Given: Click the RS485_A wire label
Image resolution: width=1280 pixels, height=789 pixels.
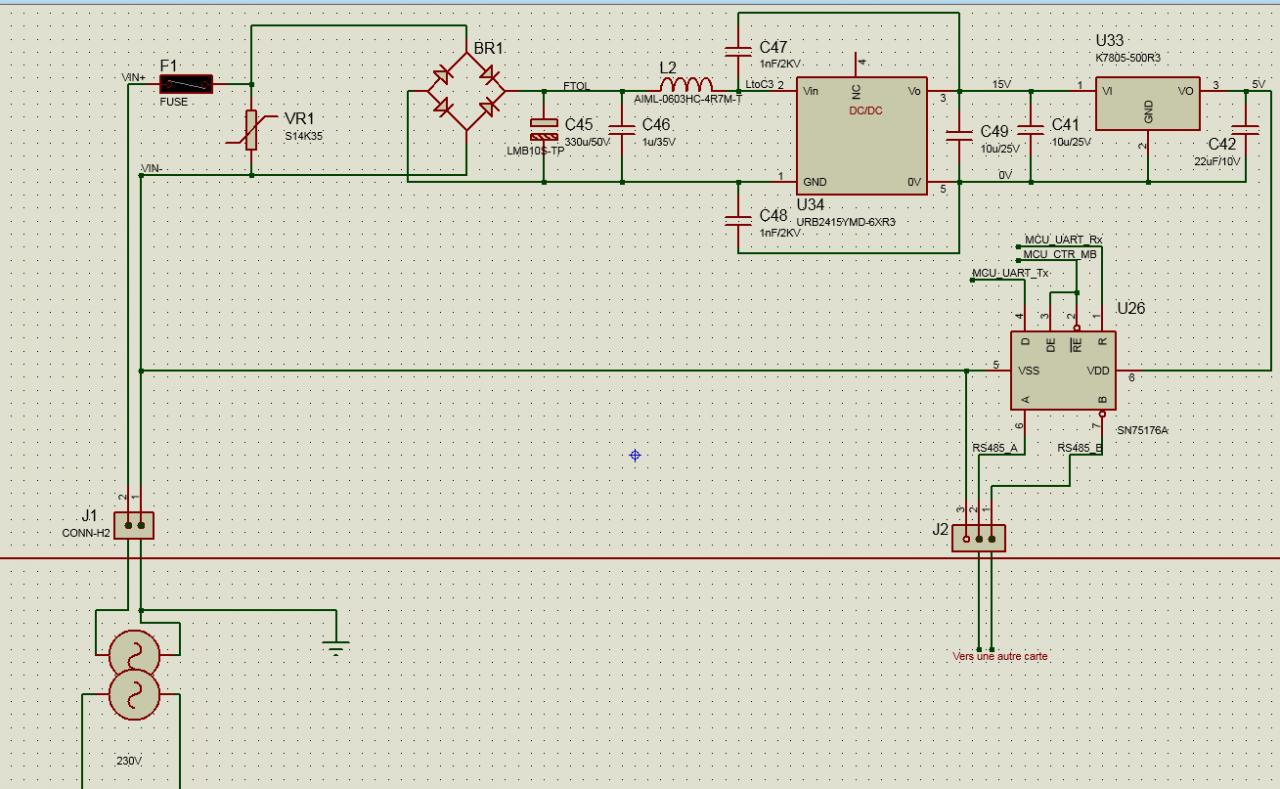Looking at the screenshot, I should [994, 448].
